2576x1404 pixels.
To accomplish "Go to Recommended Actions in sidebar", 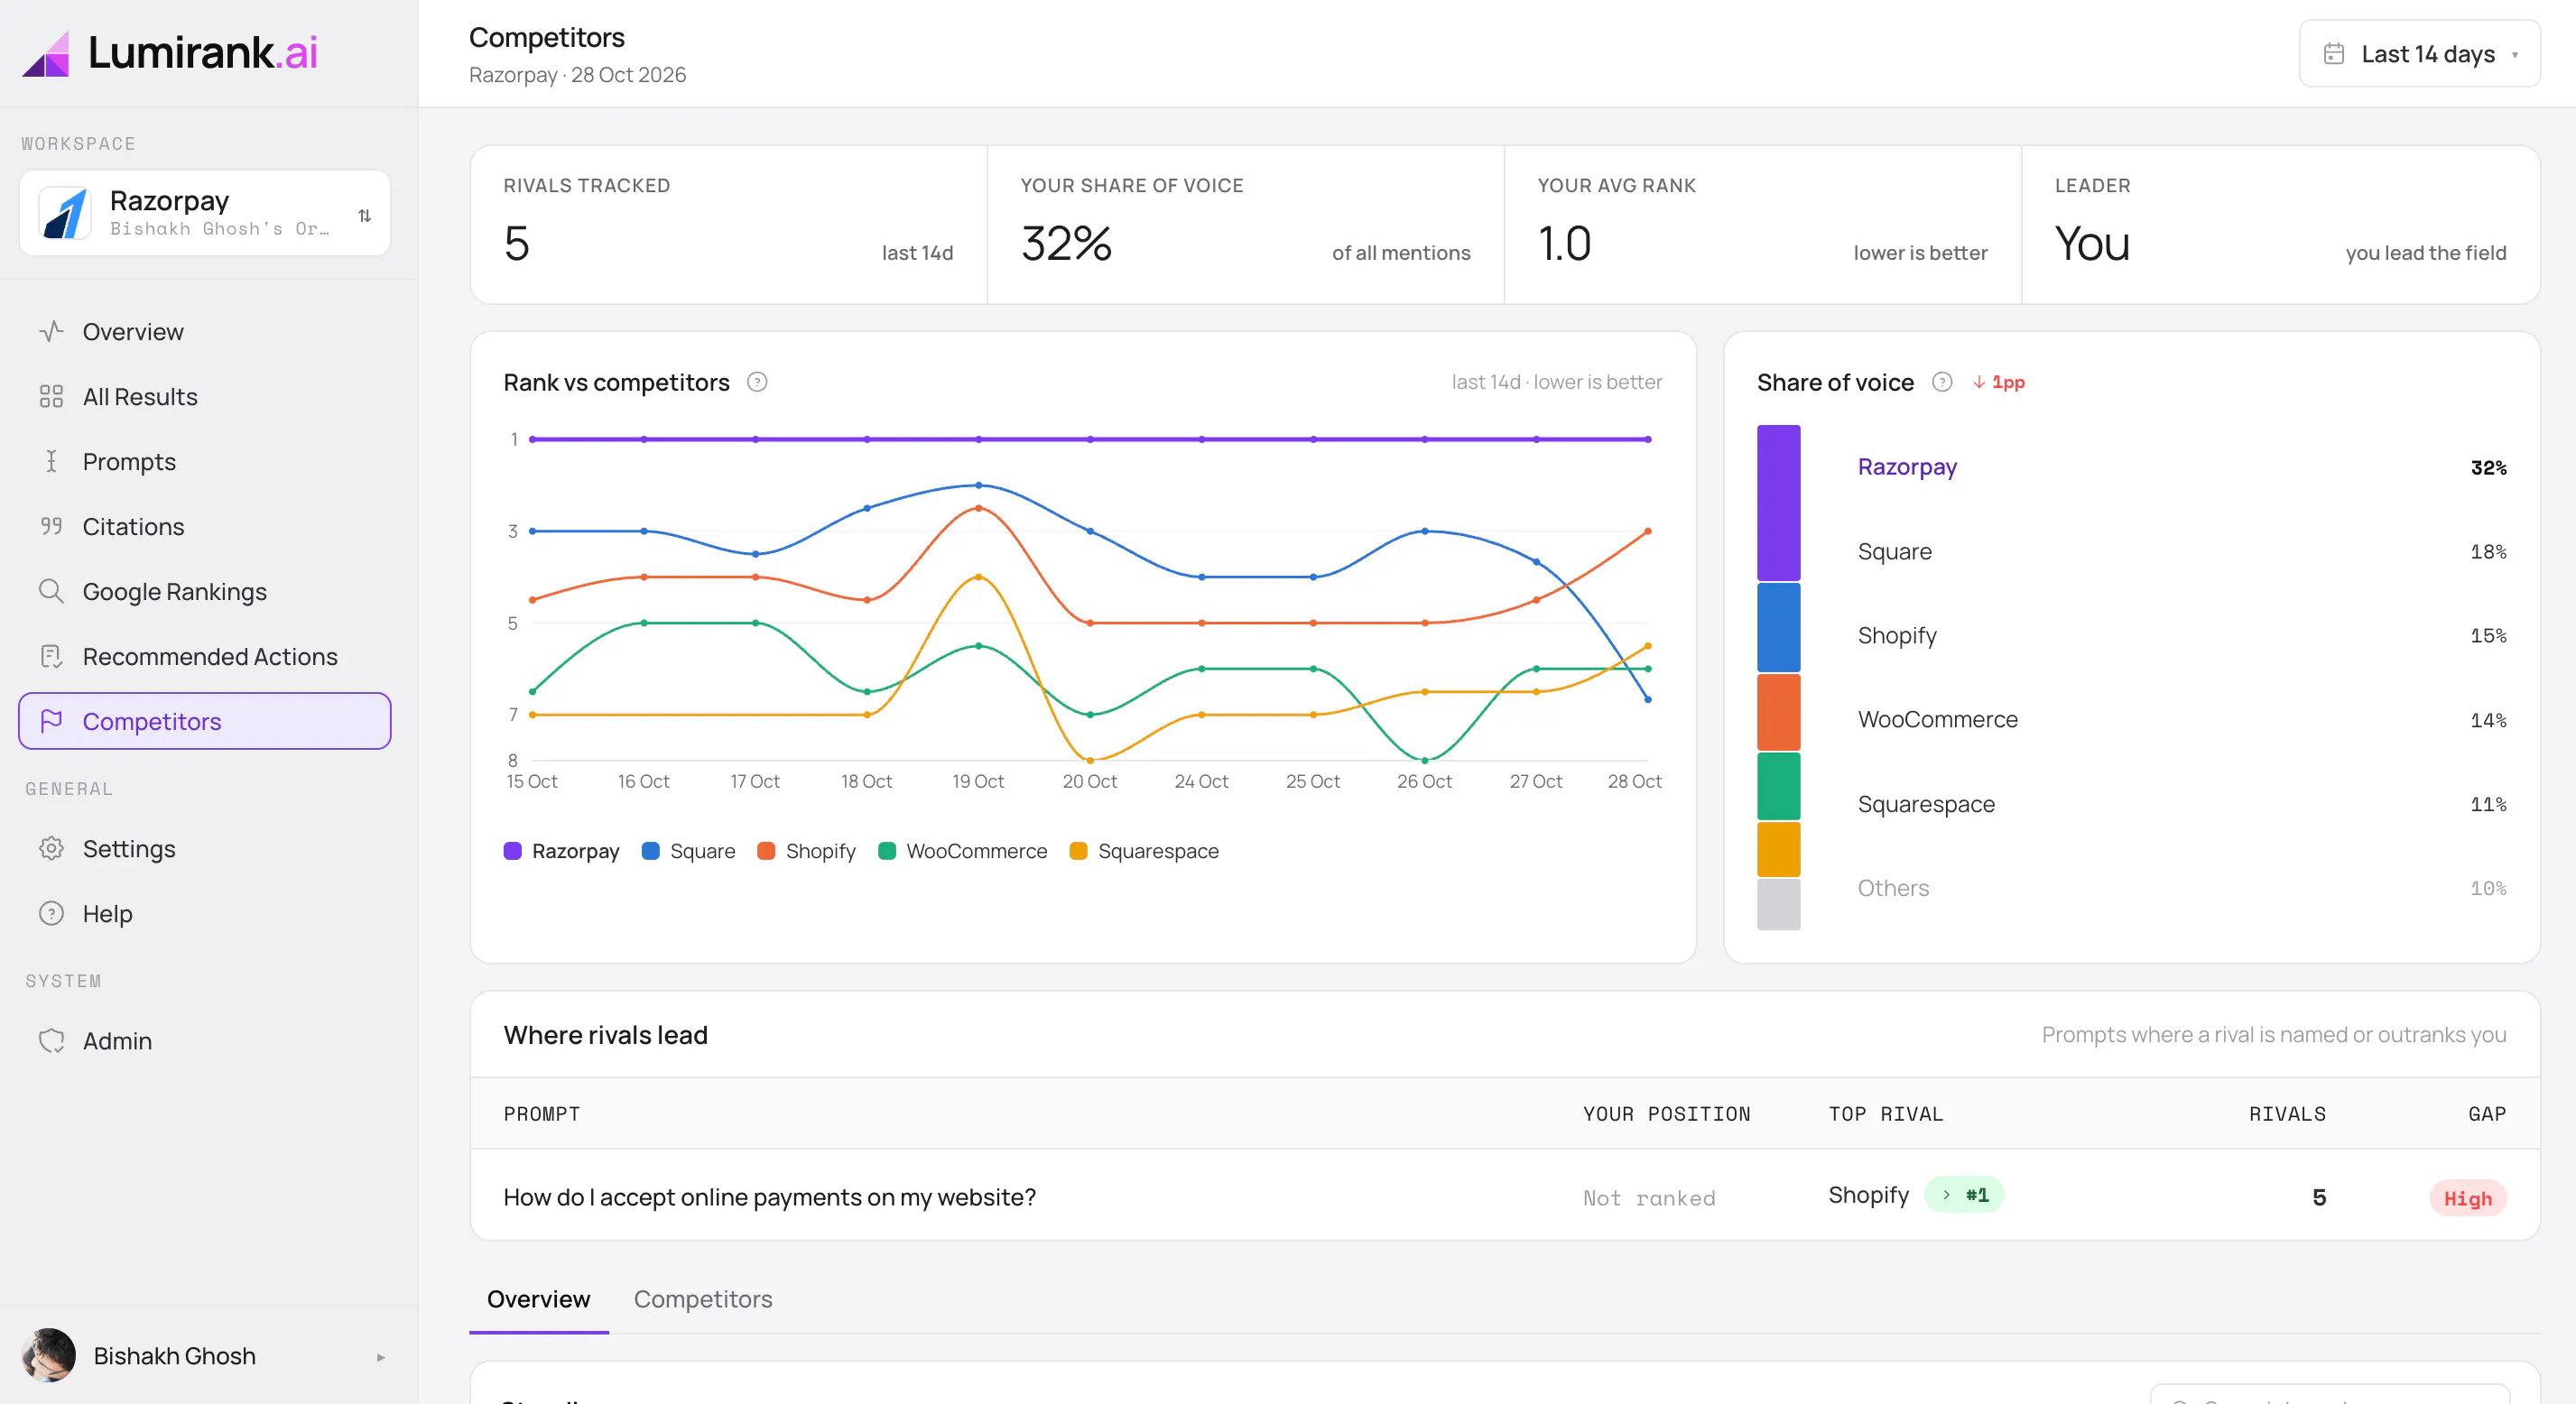I will (x=204, y=656).
